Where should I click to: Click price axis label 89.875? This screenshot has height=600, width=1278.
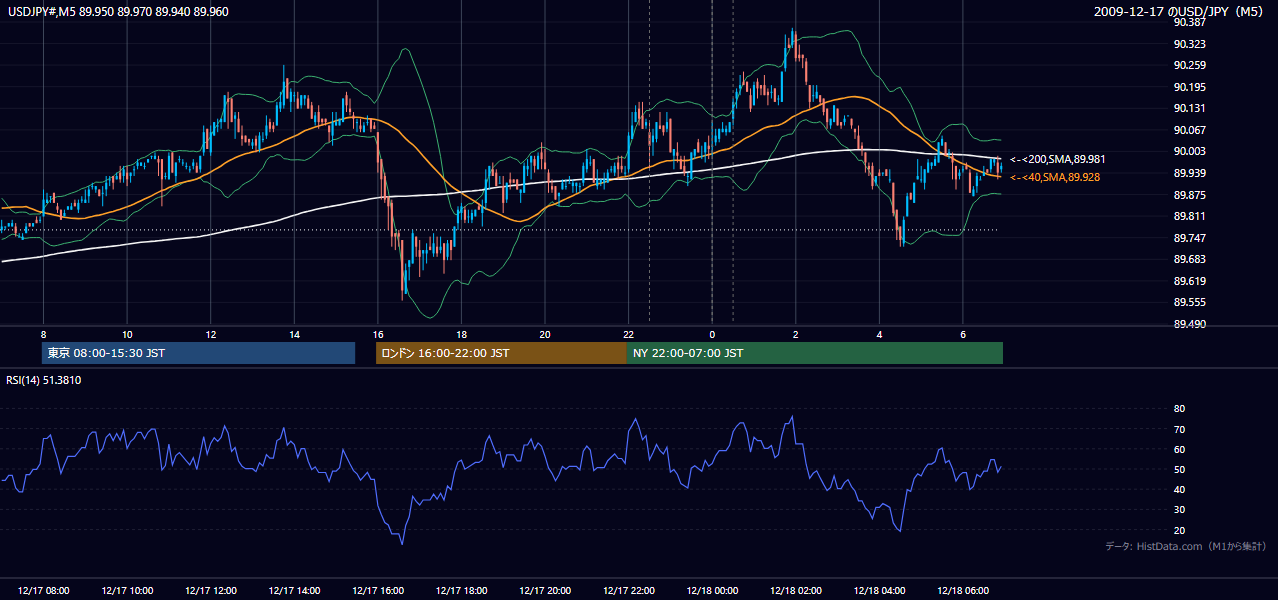1189,195
